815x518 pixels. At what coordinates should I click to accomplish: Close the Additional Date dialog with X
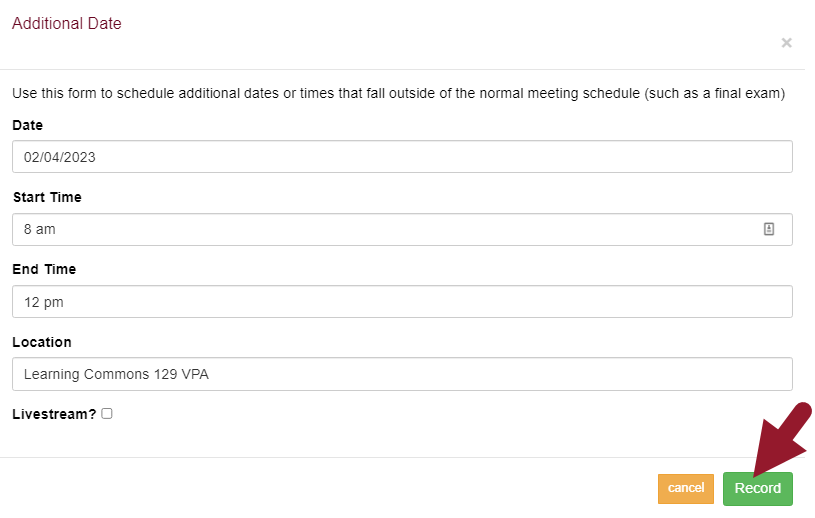tap(786, 43)
